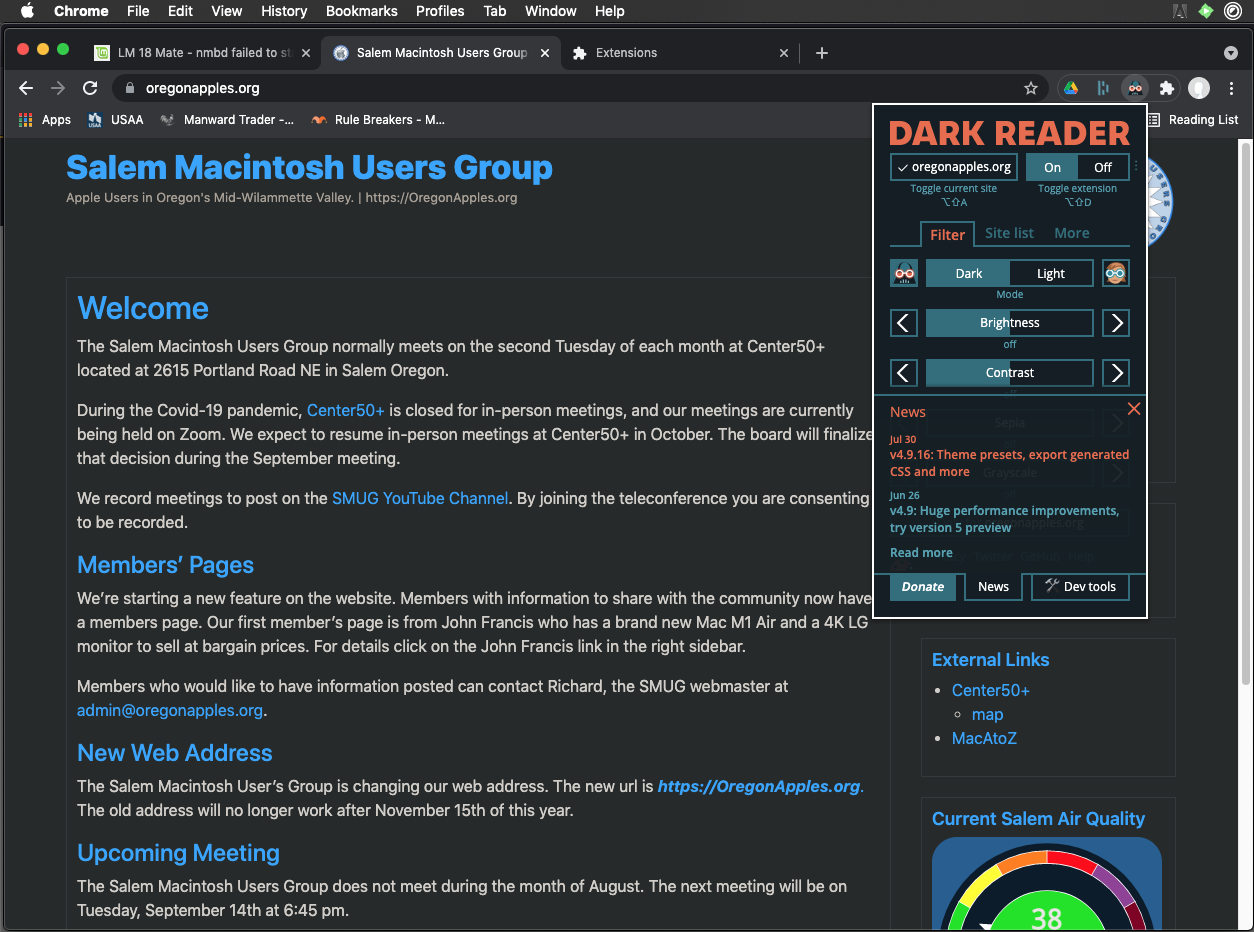Screen dimensions: 1254x932
Task: Open the Profiles menu
Action: coord(440,11)
